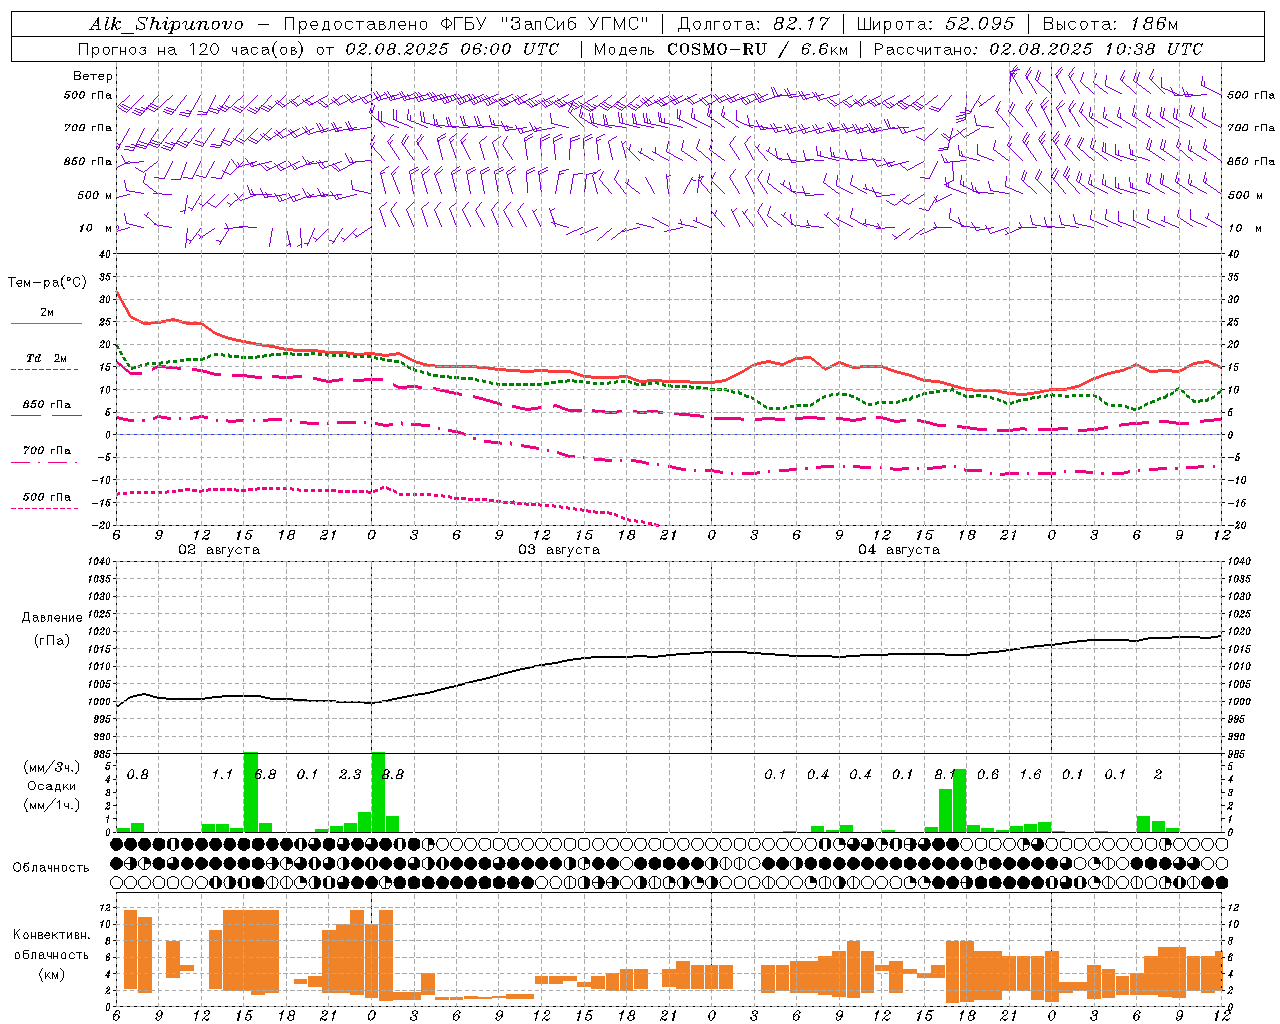Screen dimensions: 1280x1024
Task: Click the date label "03 августа"
Action: coord(559,550)
